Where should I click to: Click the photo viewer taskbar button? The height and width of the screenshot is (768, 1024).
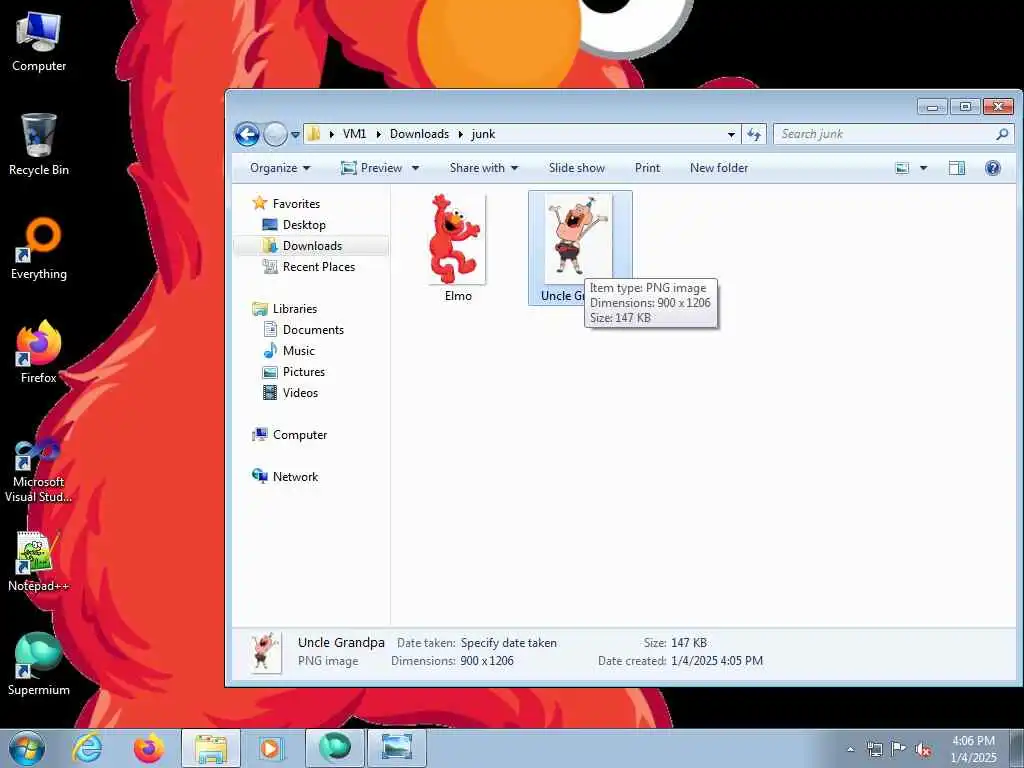click(x=397, y=748)
